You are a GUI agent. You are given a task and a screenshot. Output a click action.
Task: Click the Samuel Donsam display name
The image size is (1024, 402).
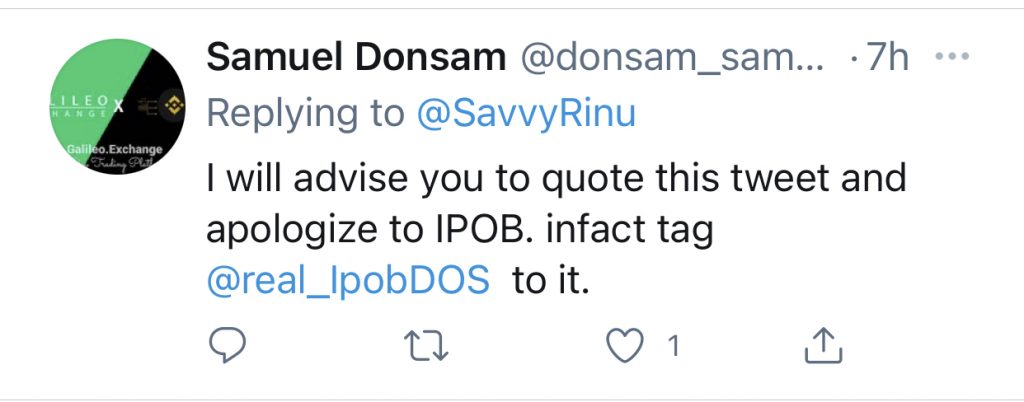[357, 57]
